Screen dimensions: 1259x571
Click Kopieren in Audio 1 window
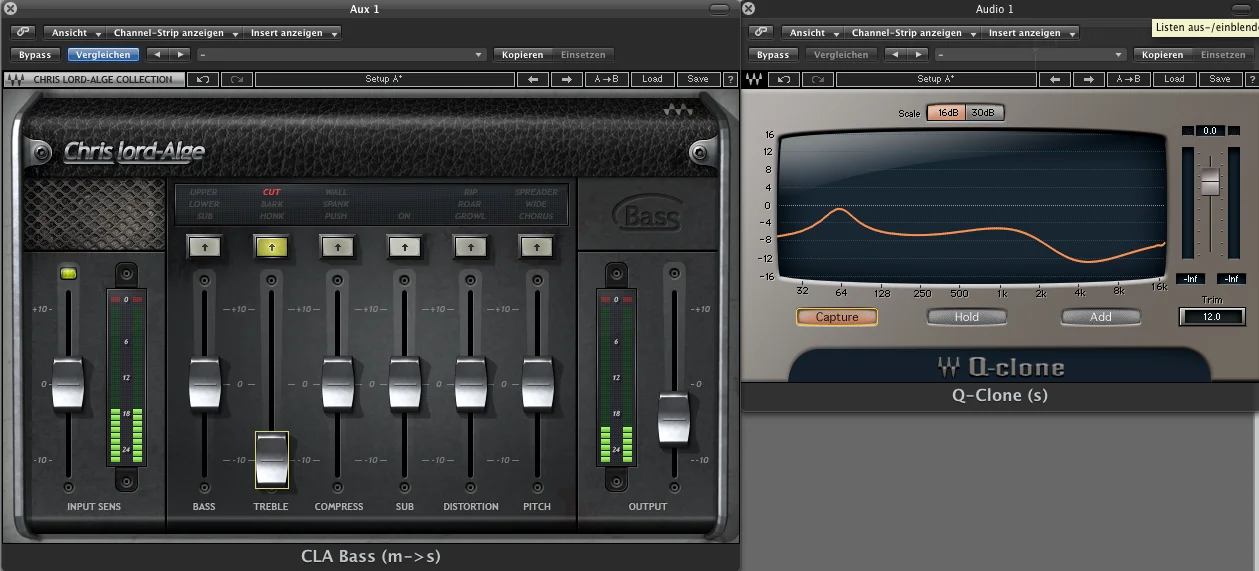pyautogui.click(x=1162, y=54)
